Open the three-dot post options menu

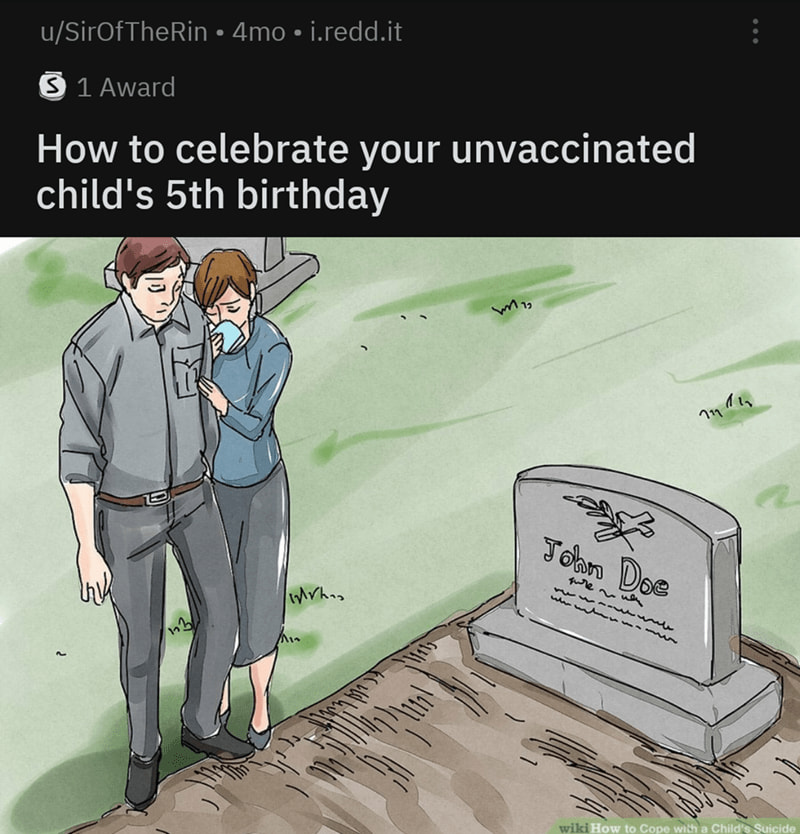(x=755, y=32)
